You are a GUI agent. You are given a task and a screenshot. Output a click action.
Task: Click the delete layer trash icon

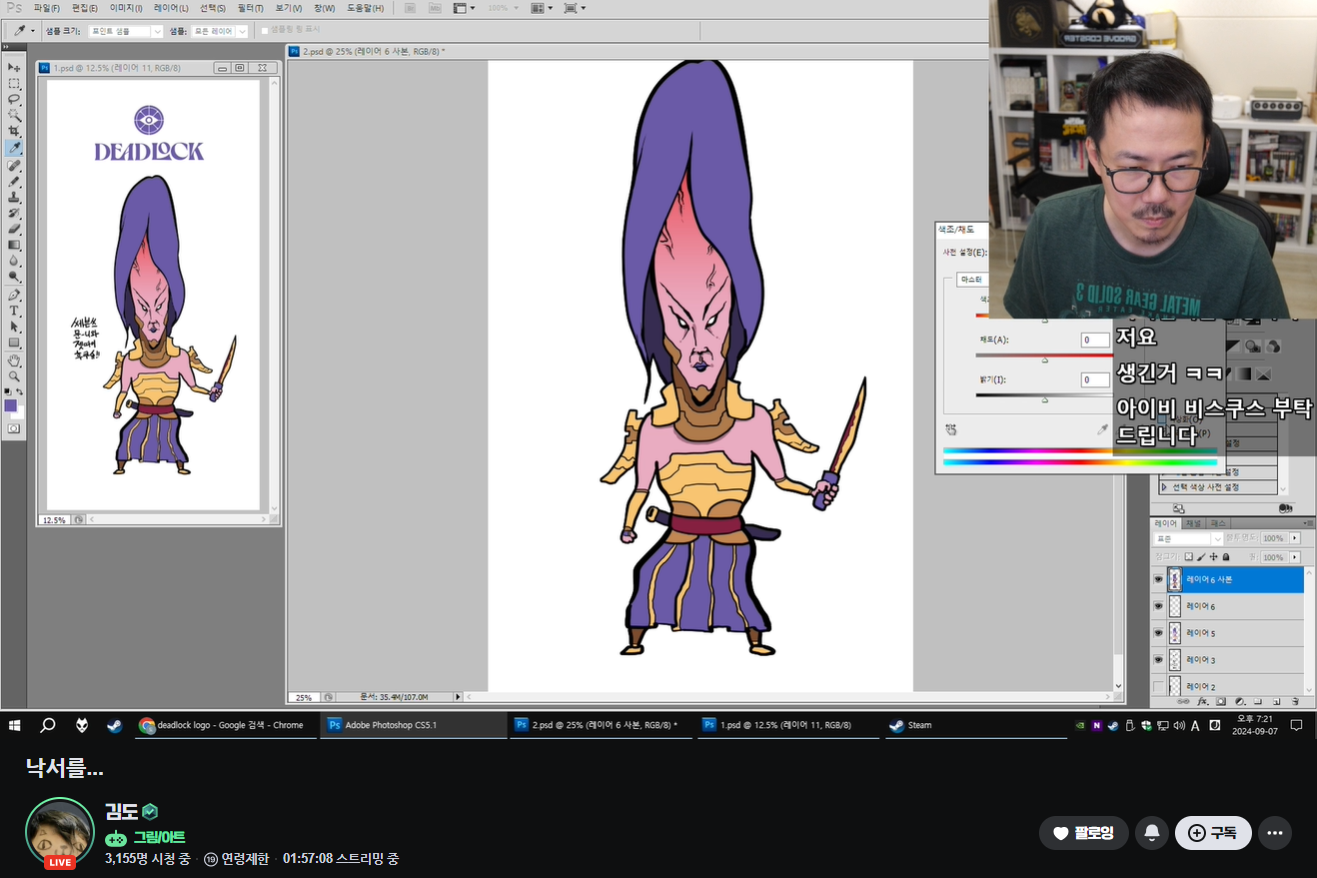[x=1295, y=702]
